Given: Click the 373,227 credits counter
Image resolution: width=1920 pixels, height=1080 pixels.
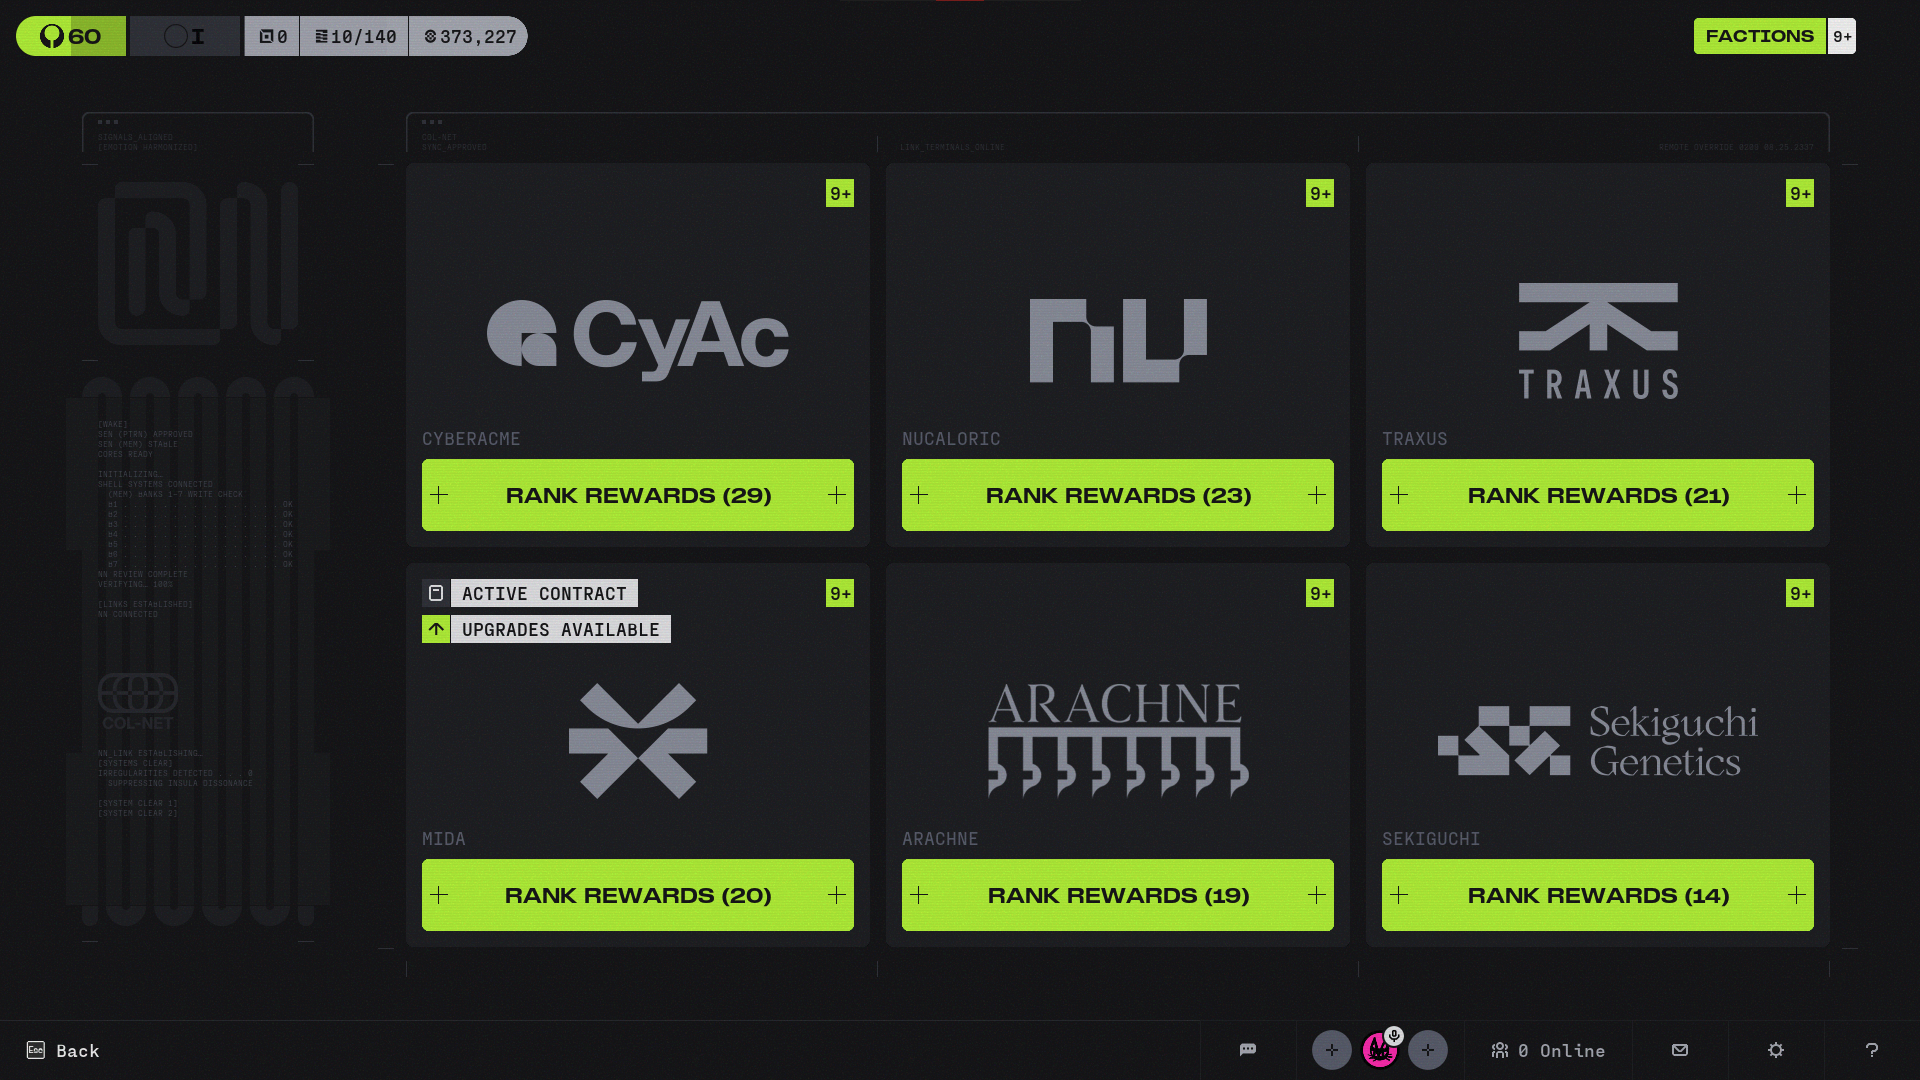Looking at the screenshot, I should [469, 36].
